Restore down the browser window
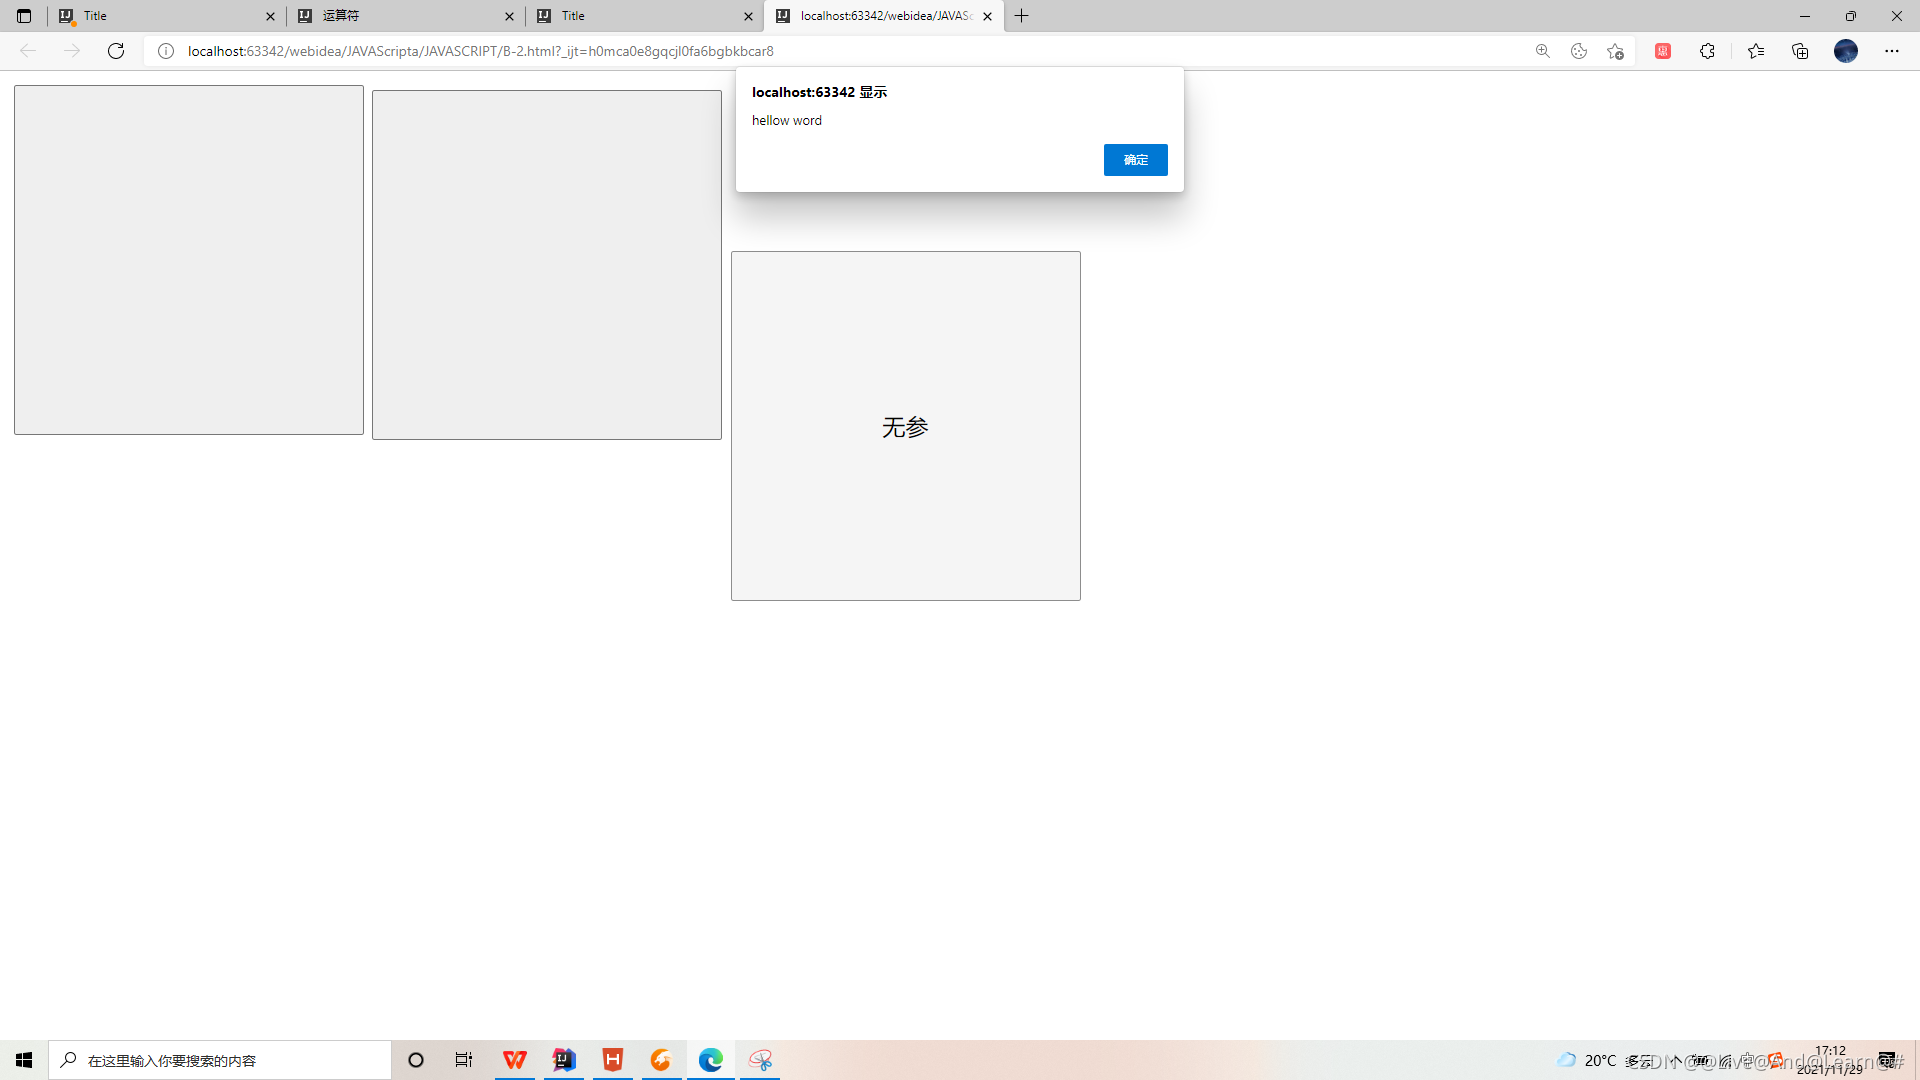Image resolution: width=1920 pixels, height=1080 pixels. tap(1850, 16)
